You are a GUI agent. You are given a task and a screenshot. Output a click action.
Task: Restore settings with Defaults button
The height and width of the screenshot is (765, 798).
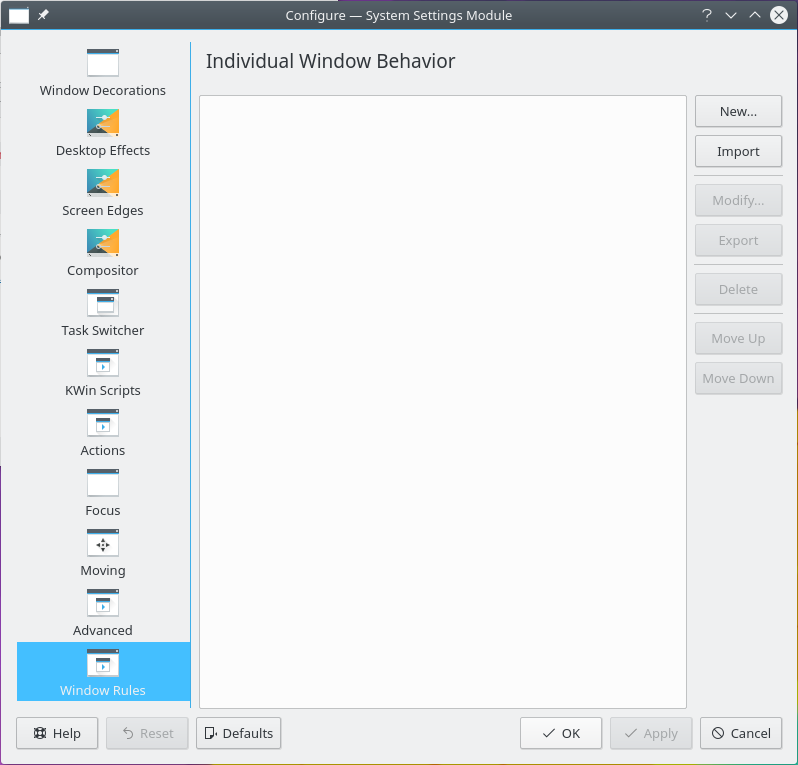(x=238, y=733)
